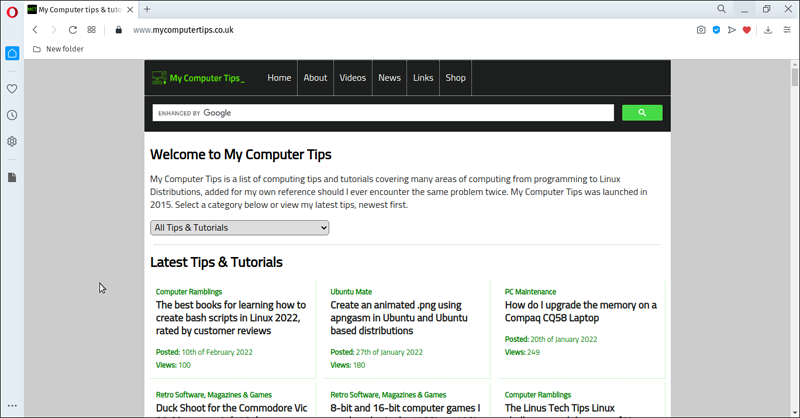Open a new tab with the plus button
Viewport: 800px width, 418px height.
click(147, 9)
